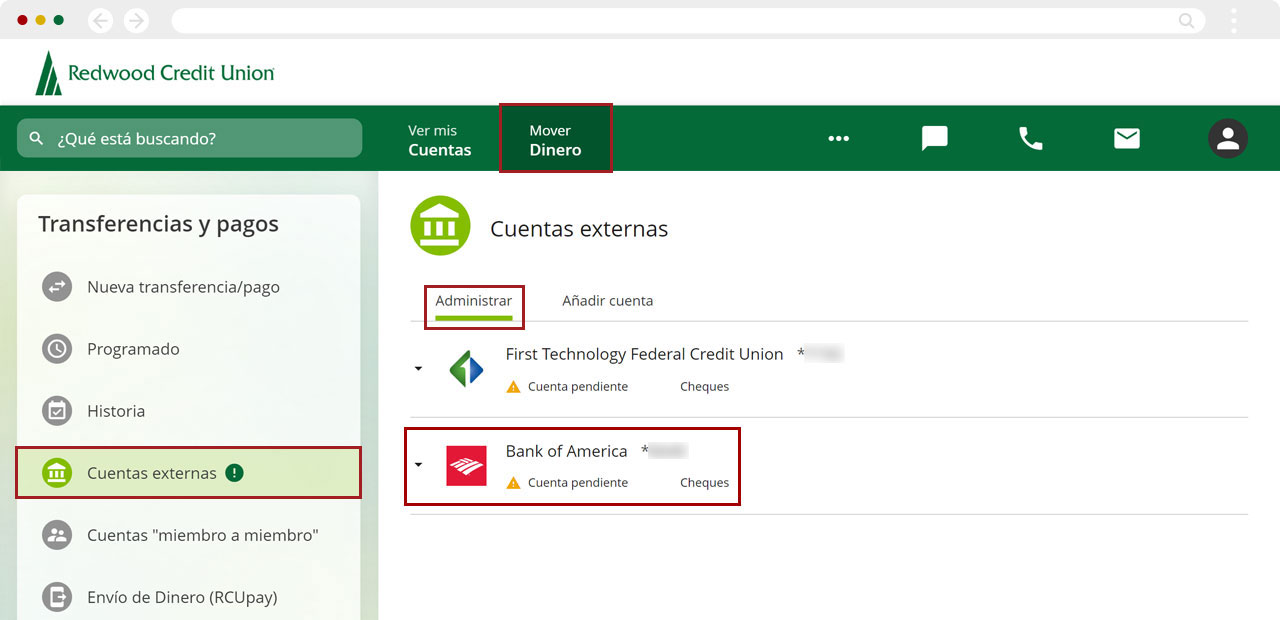Click the Cuentas externas bank icon in sidebar
Screen dimensions: 1280x620
click(x=57, y=473)
